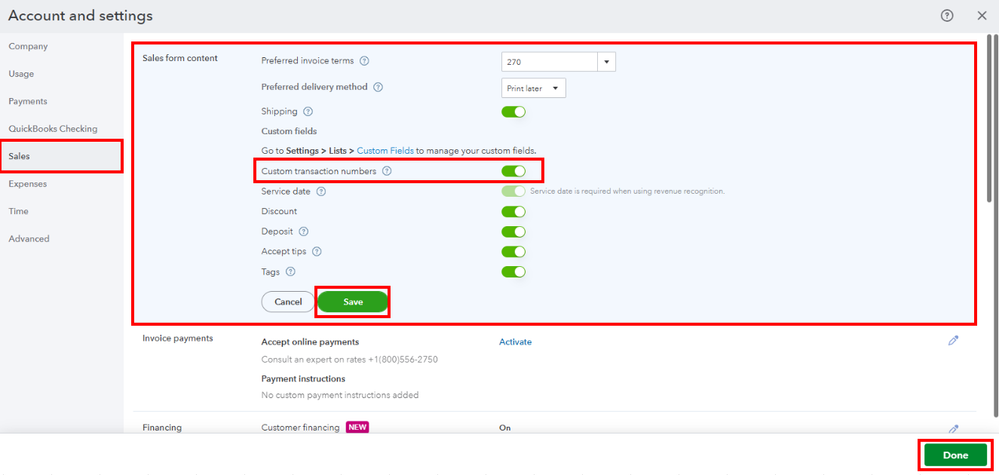Click help icon next to Tags
The height and width of the screenshot is (475, 999).
pos(291,272)
